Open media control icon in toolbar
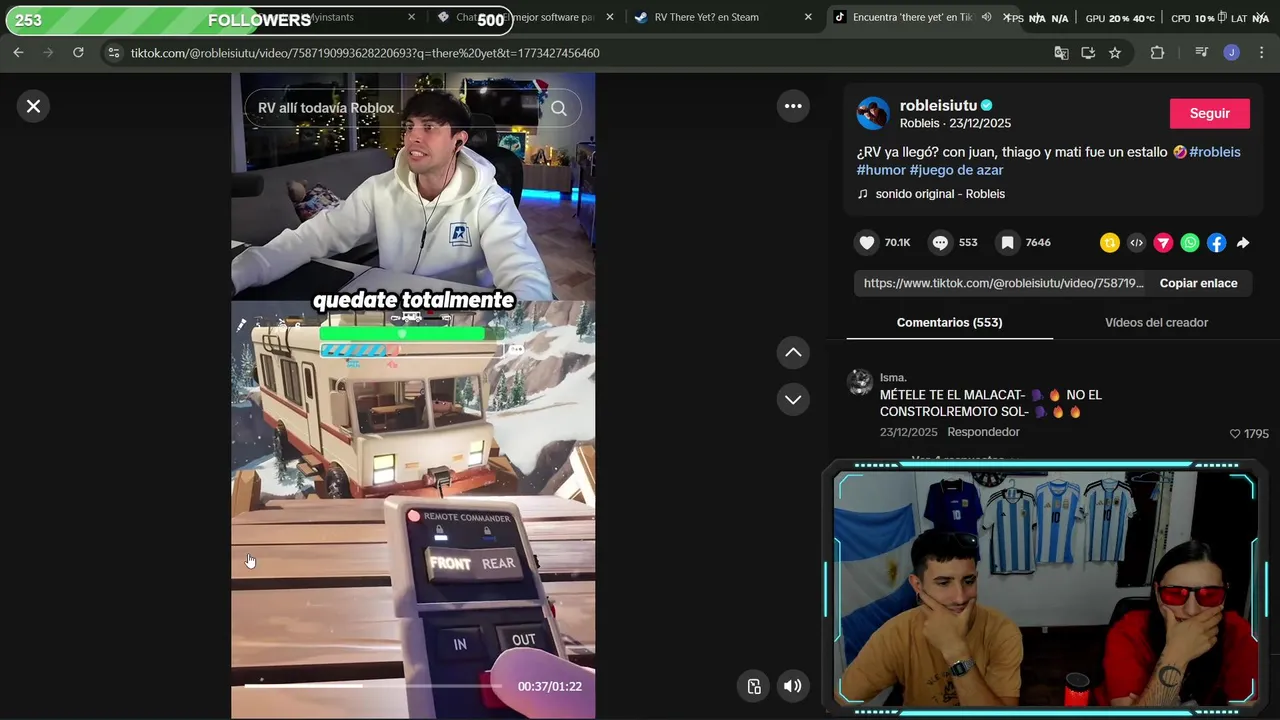The image size is (1280, 720). pos(1201,53)
